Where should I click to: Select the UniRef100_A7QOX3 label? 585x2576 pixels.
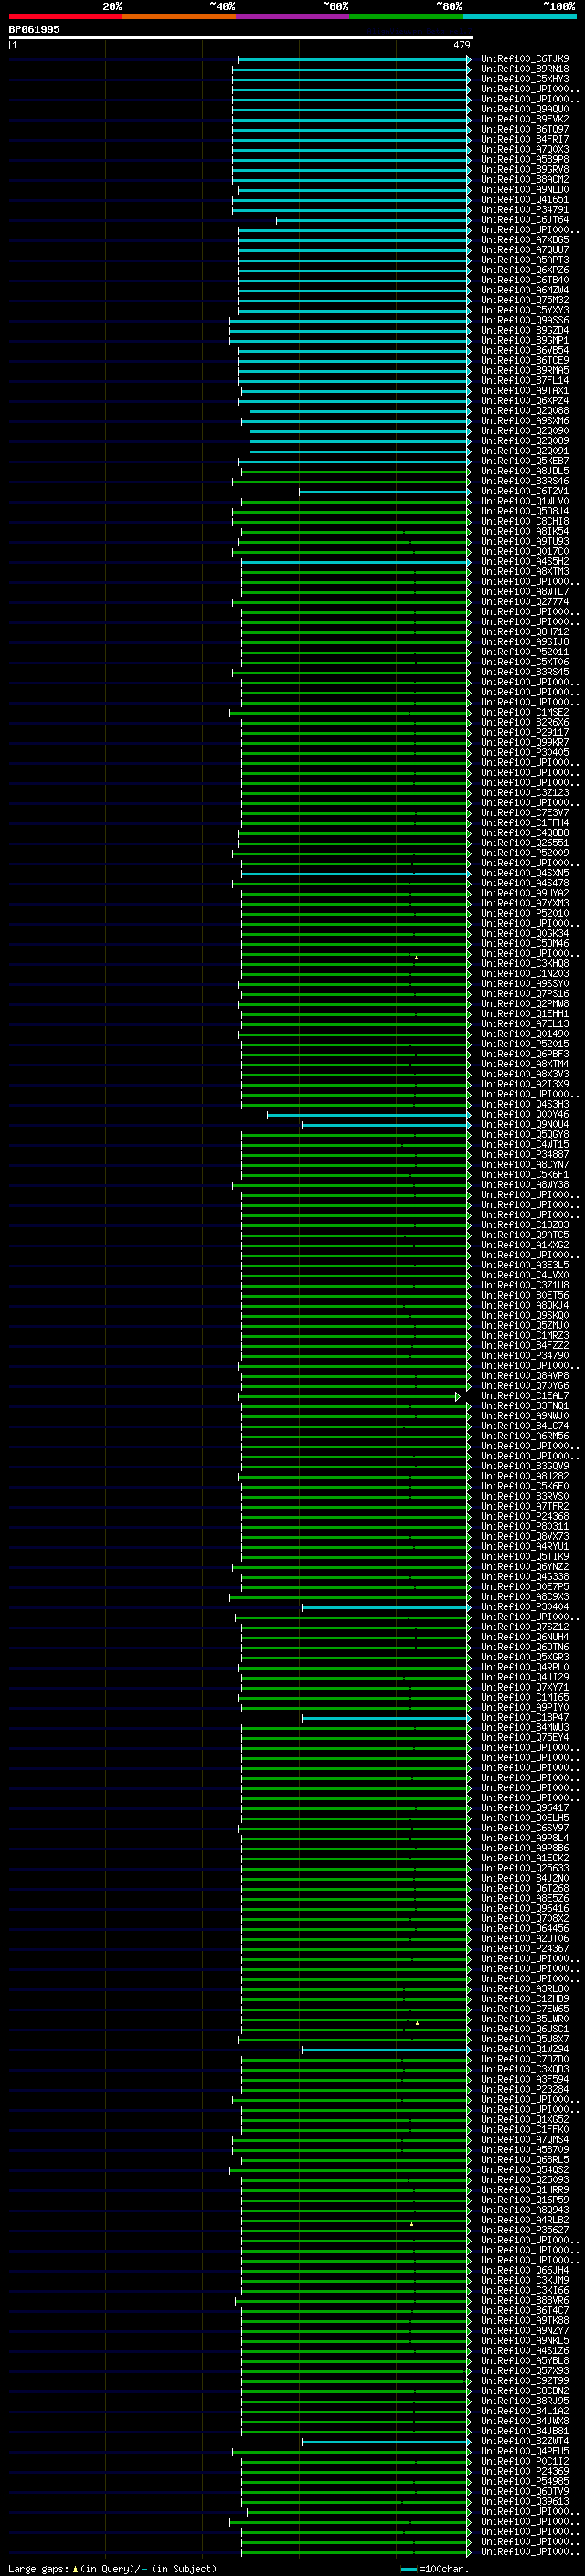pos(525,150)
